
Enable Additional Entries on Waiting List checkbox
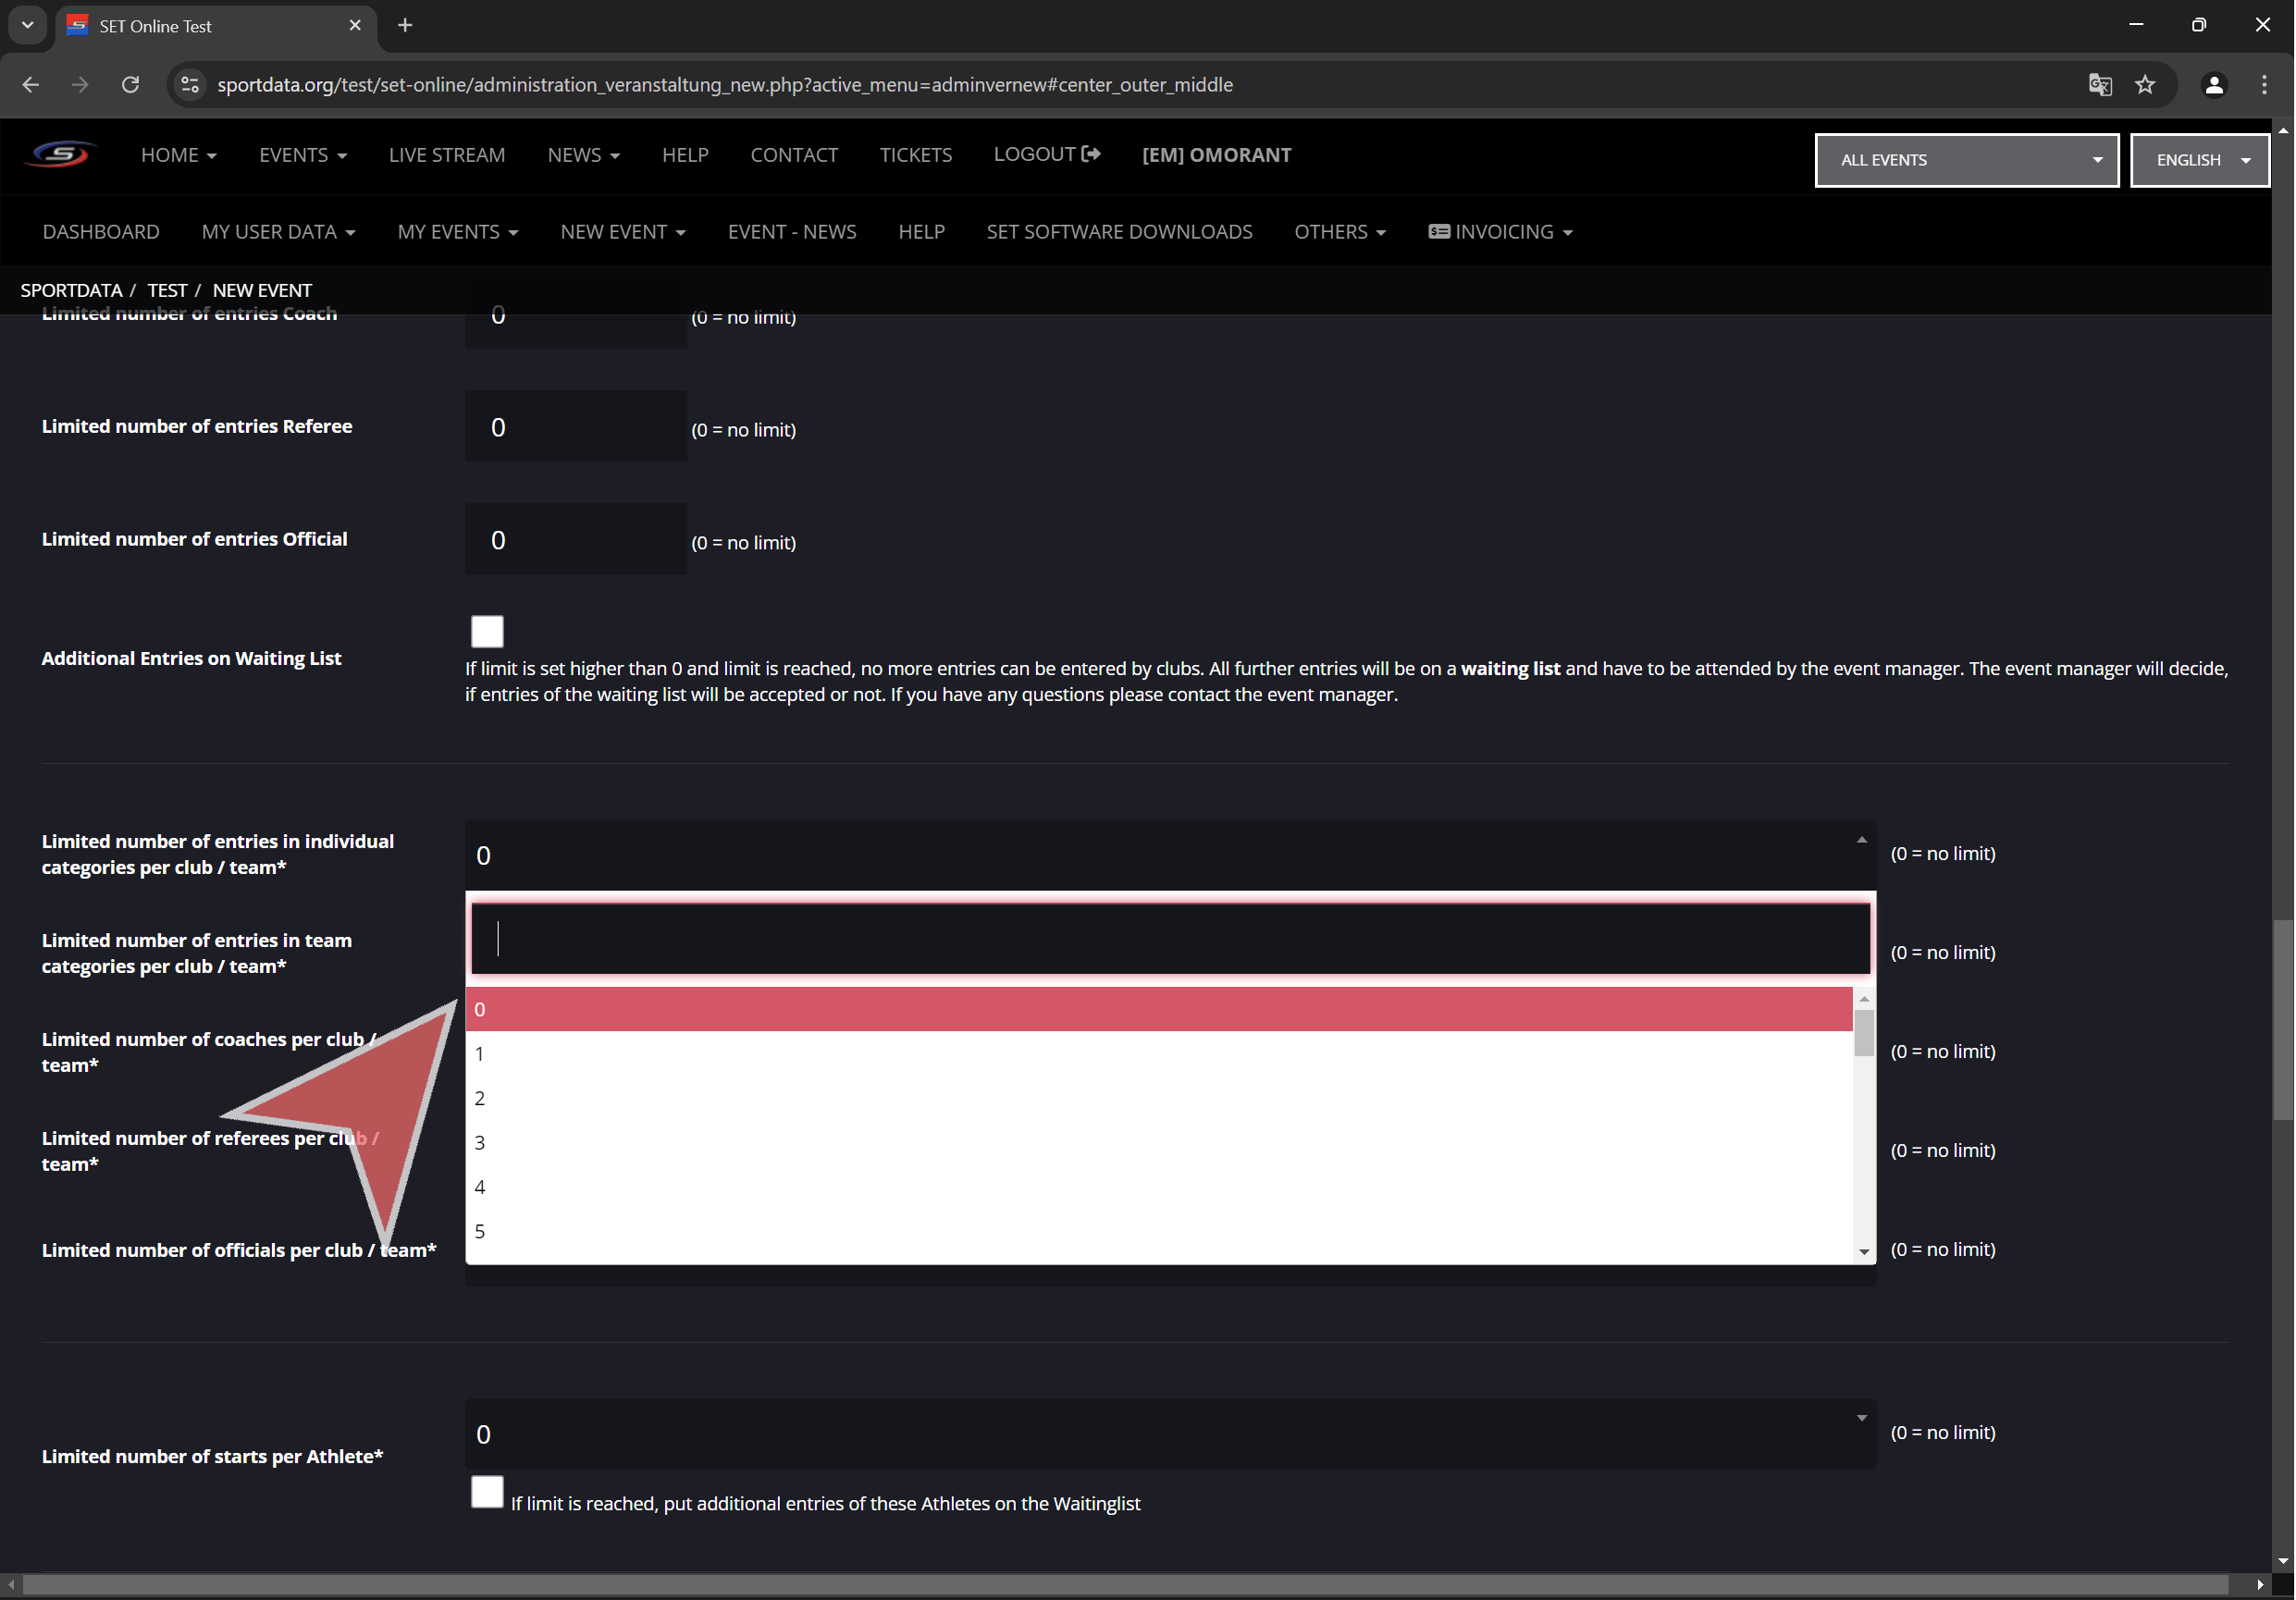click(x=487, y=631)
